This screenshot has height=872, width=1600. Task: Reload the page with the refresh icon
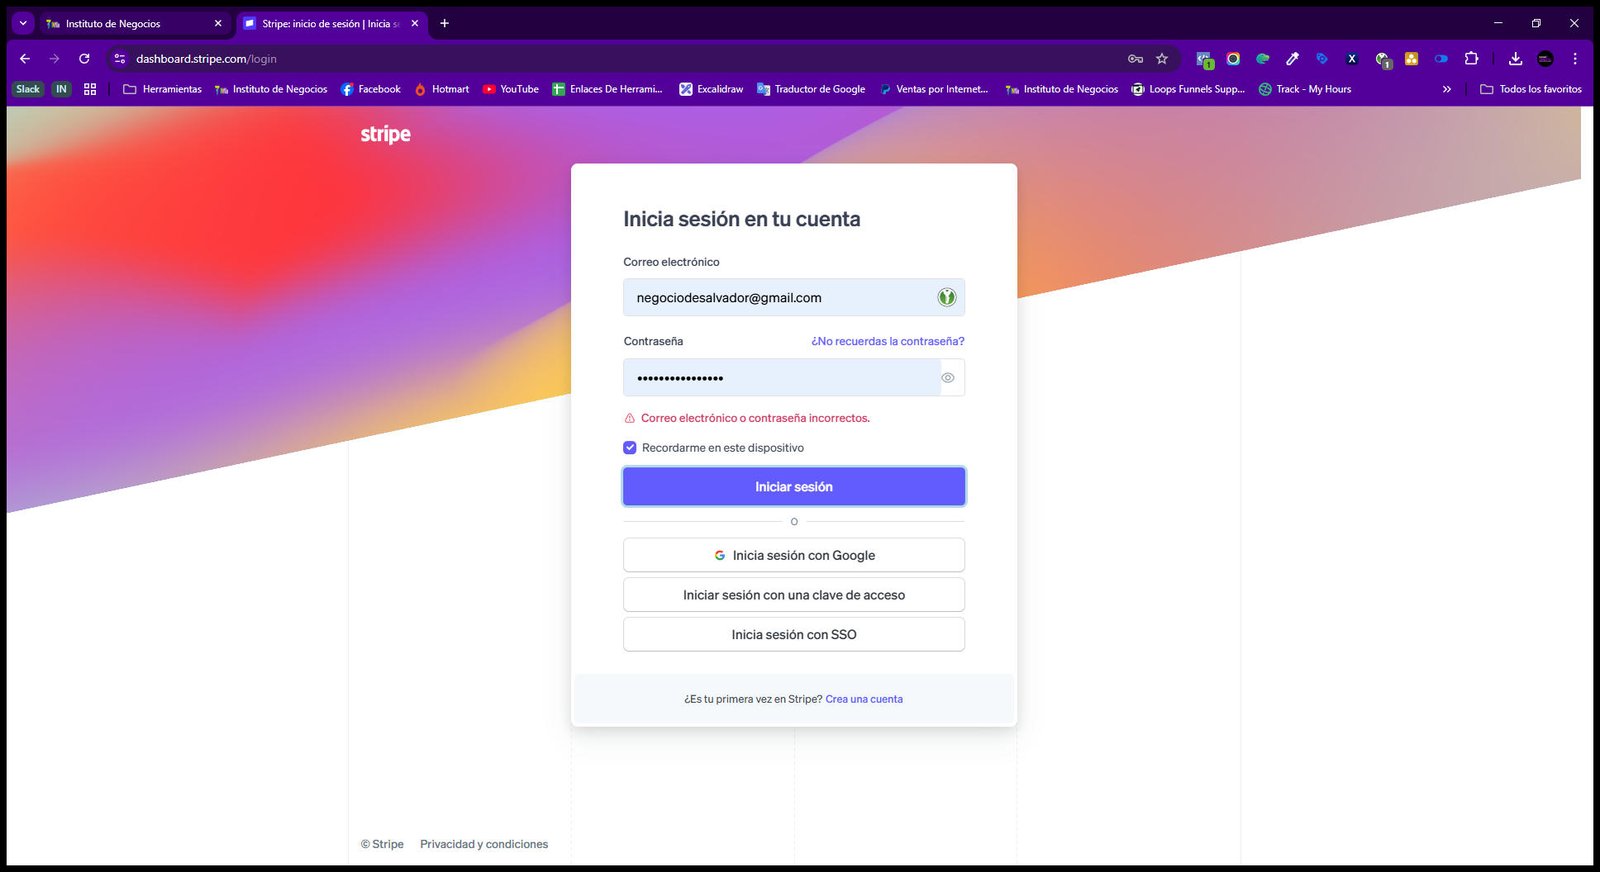84,59
